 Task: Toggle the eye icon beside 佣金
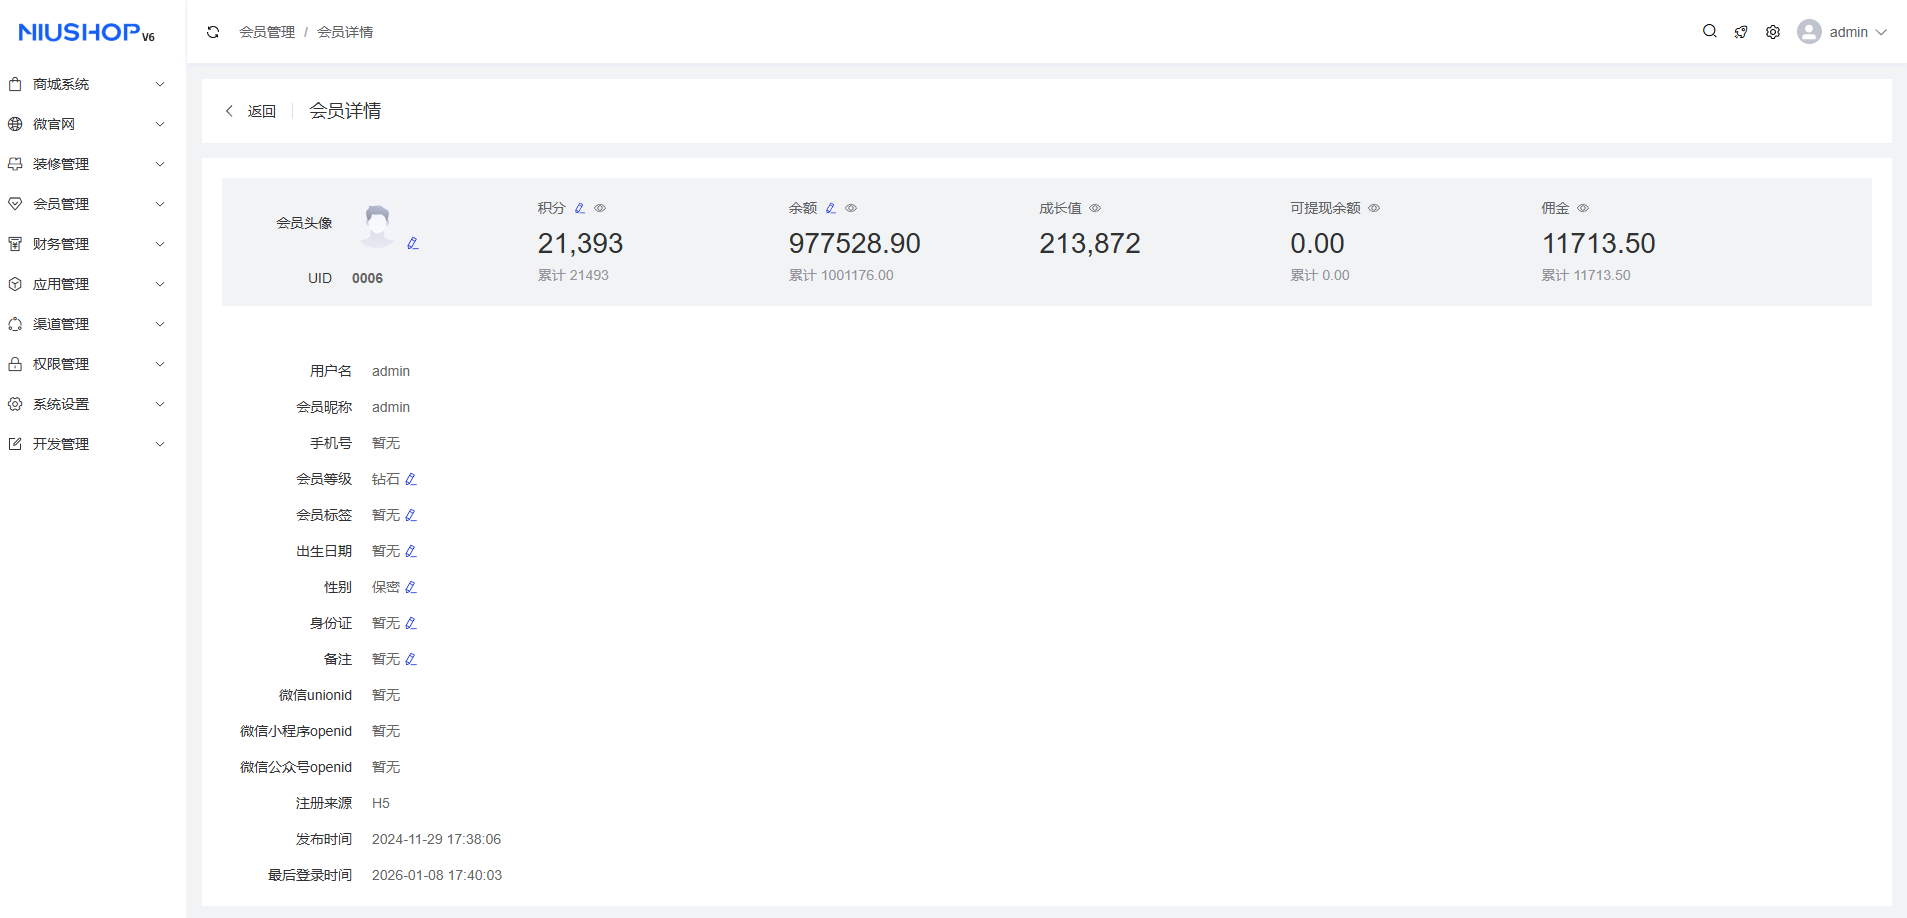1583,208
